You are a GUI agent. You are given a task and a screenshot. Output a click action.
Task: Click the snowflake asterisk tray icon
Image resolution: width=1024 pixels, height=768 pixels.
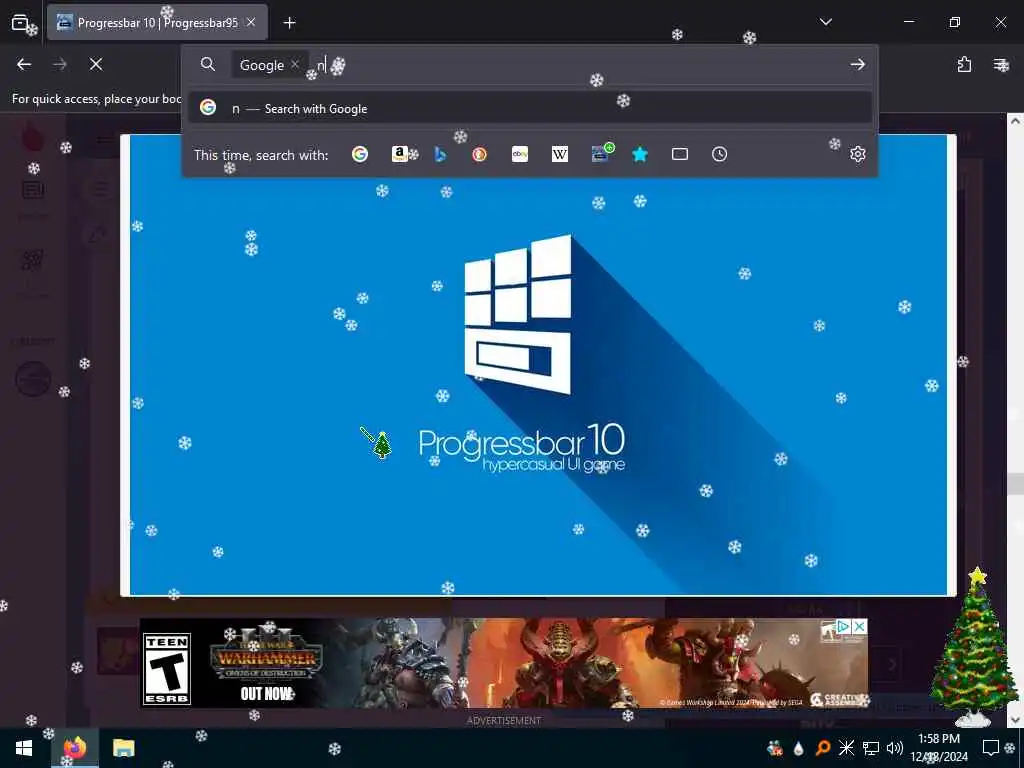[x=846, y=748]
